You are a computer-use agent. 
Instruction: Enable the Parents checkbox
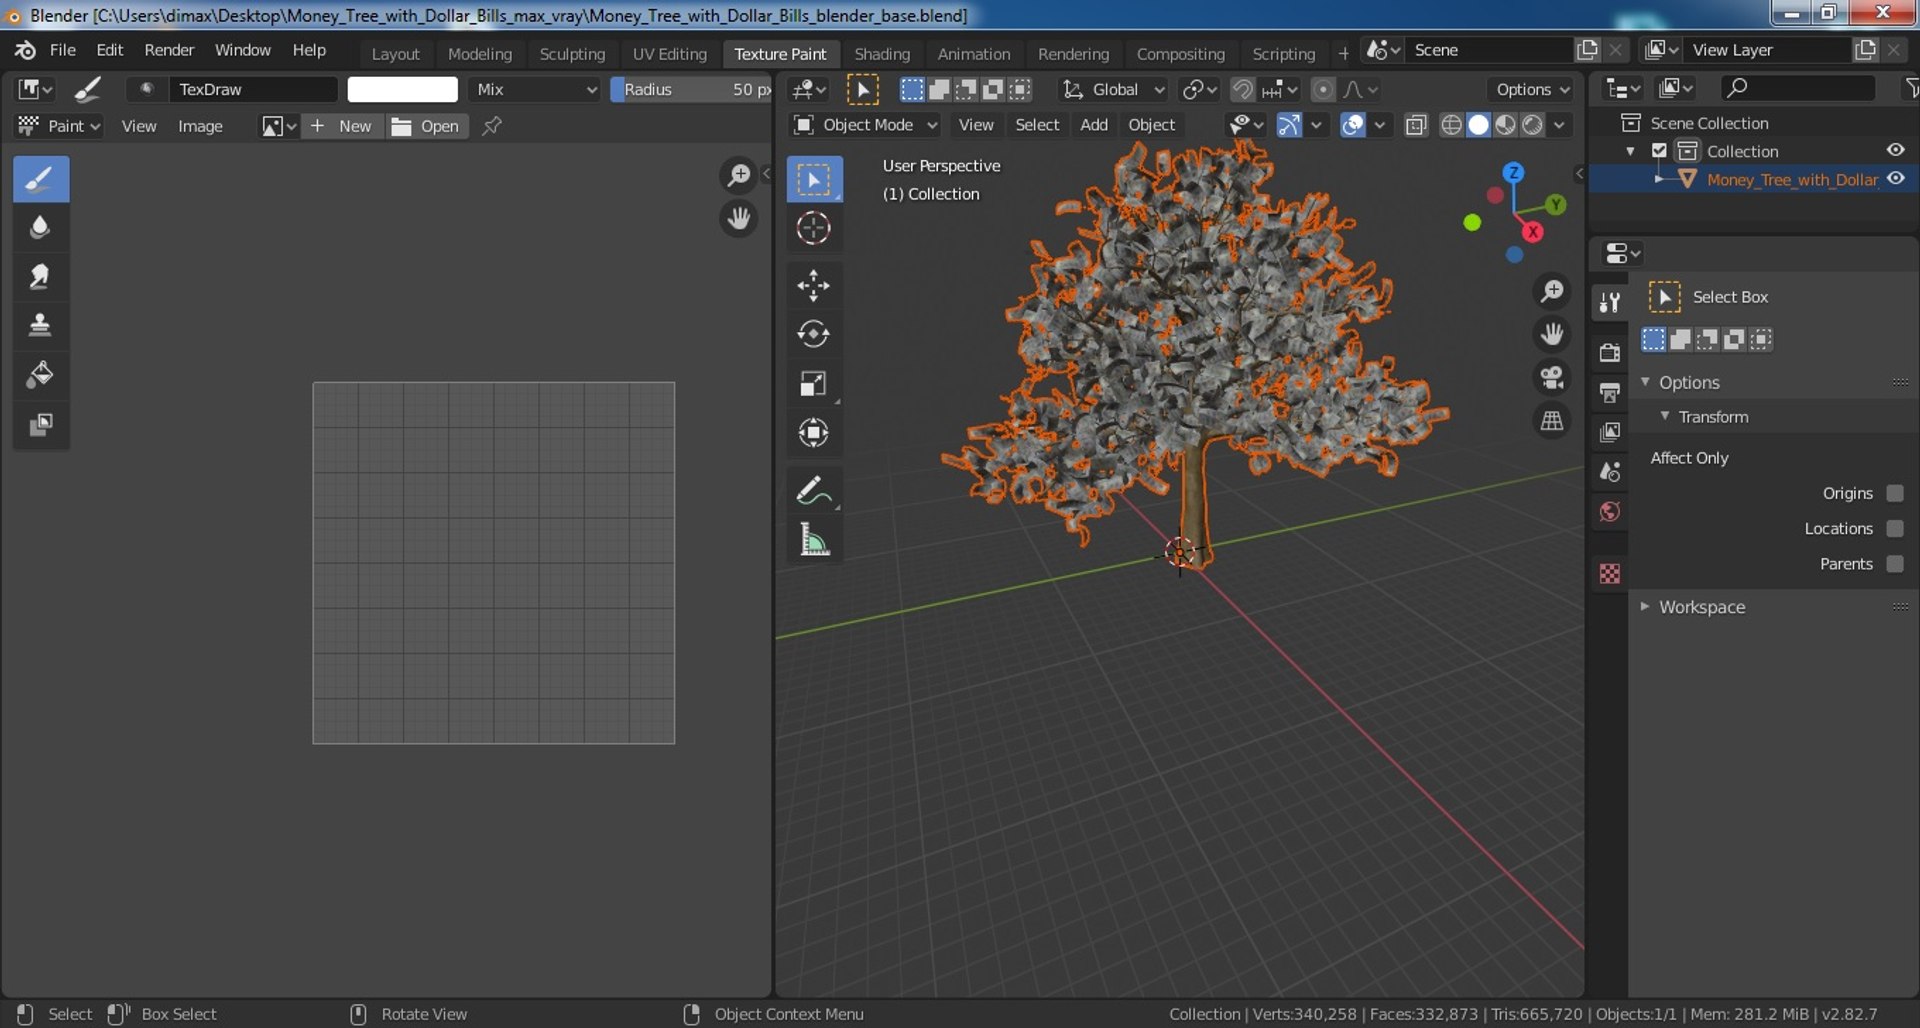pos(1895,564)
